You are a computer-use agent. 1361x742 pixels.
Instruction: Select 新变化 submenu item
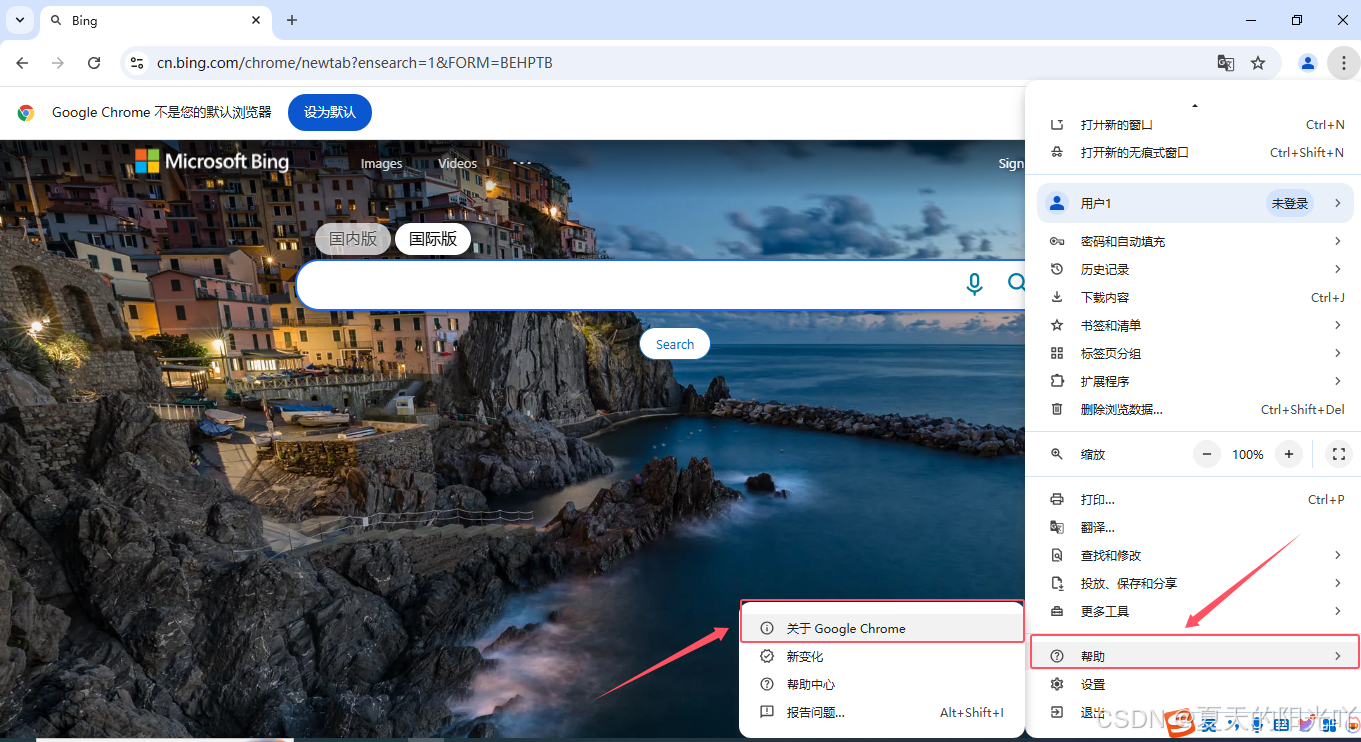(881, 656)
